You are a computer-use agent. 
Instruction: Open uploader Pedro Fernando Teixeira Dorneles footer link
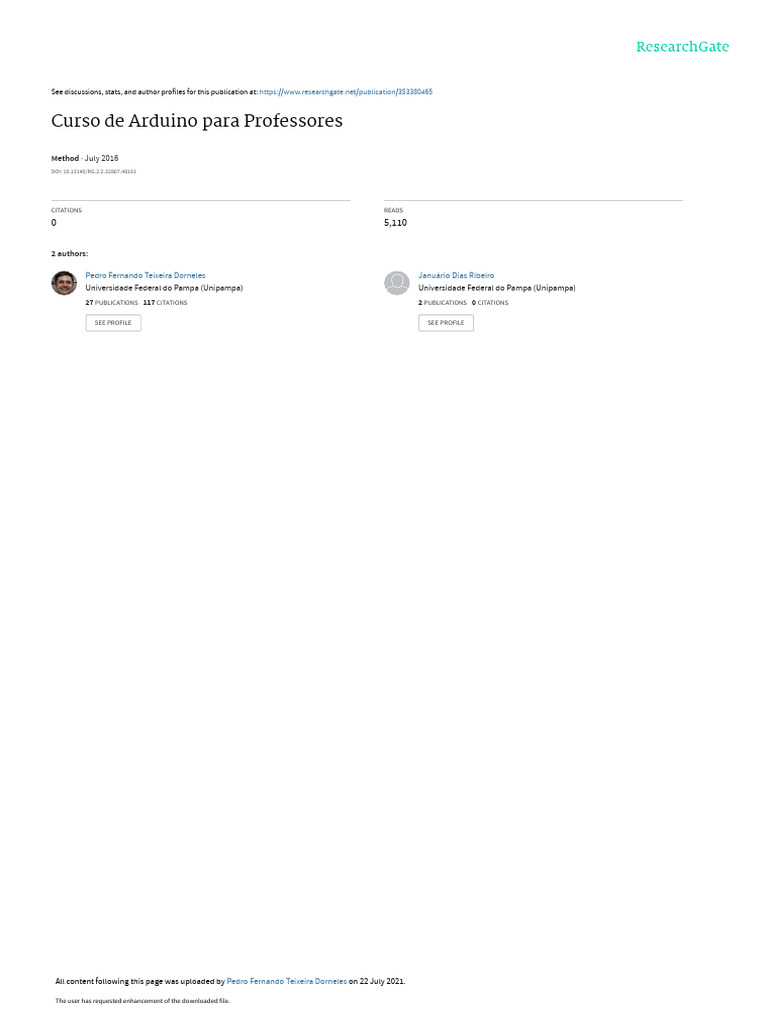click(x=286, y=981)
